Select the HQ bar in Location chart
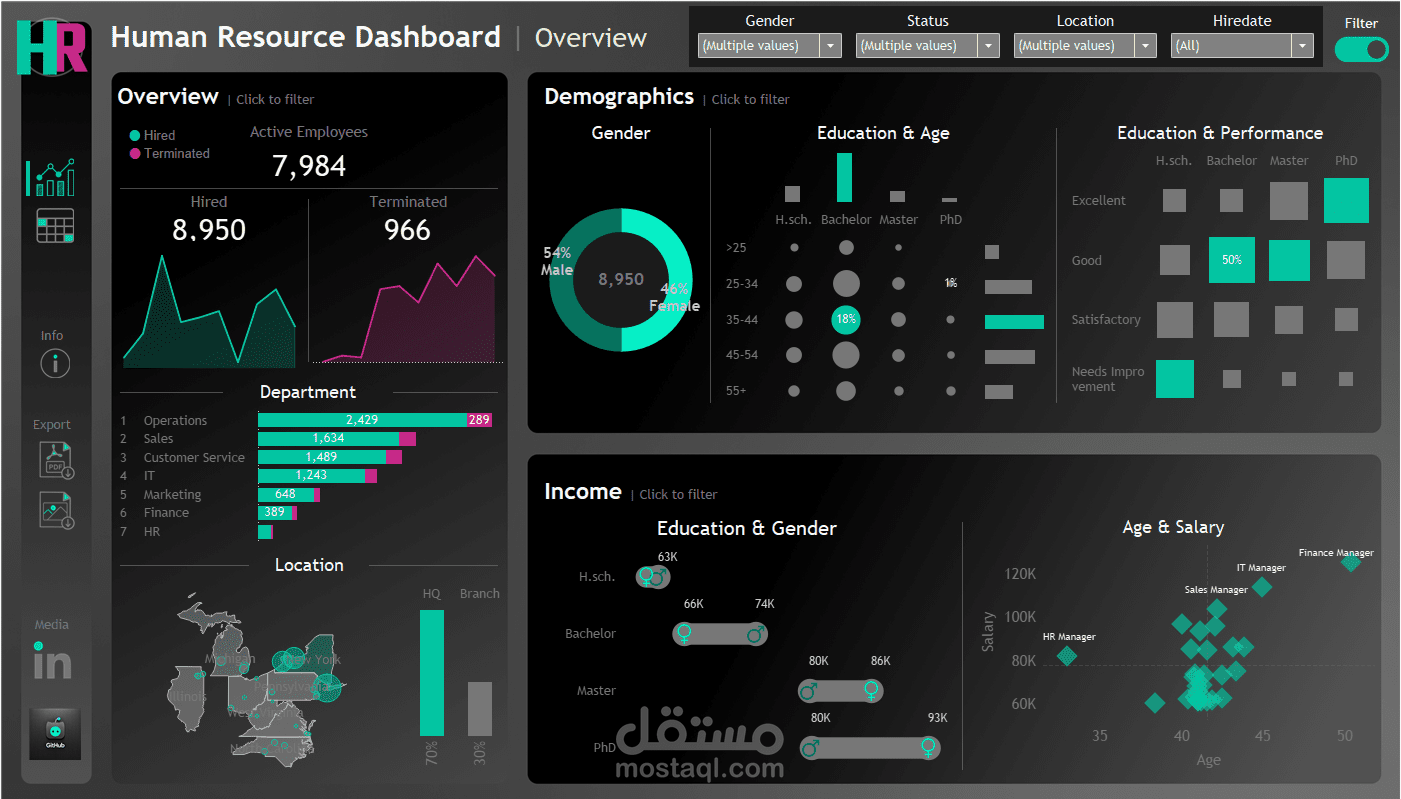The image size is (1401, 799). point(431,670)
